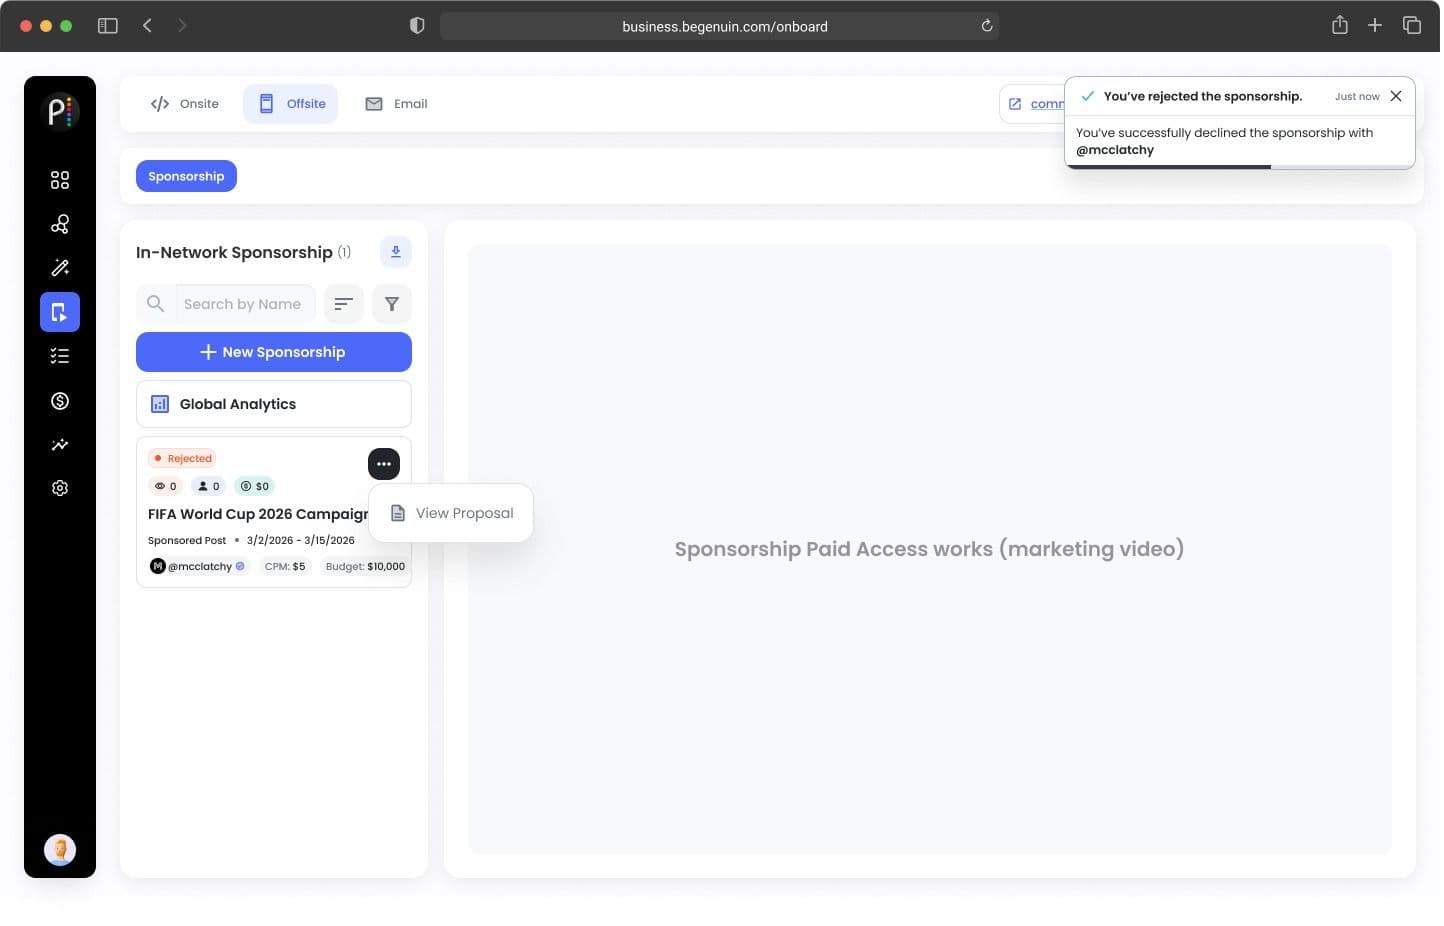Click the Search by Name field
The image size is (1444, 926).
(245, 304)
